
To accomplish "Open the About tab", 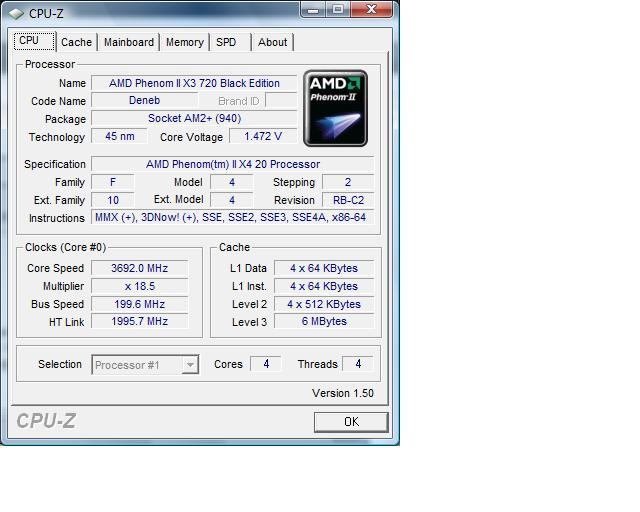I will [272, 42].
